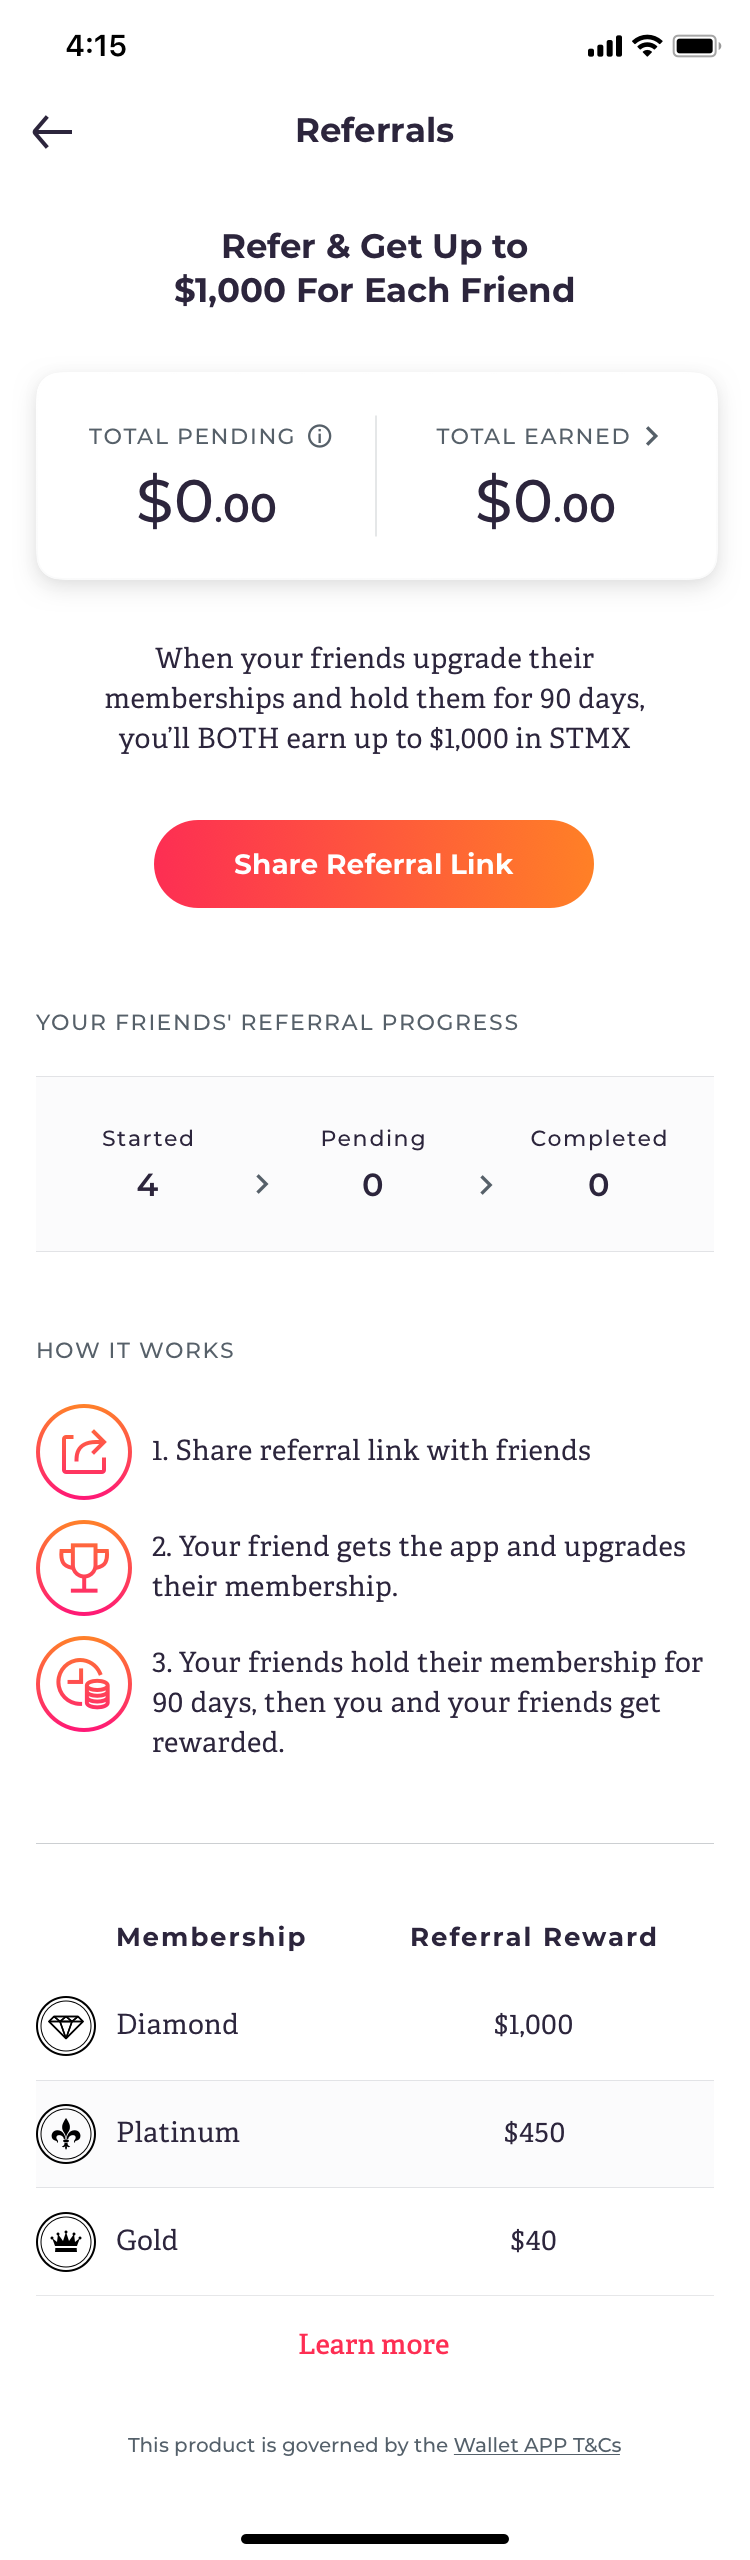Viewport: 750px width, 2560px height.
Task: Open the Learn more link
Action: 374,2344
